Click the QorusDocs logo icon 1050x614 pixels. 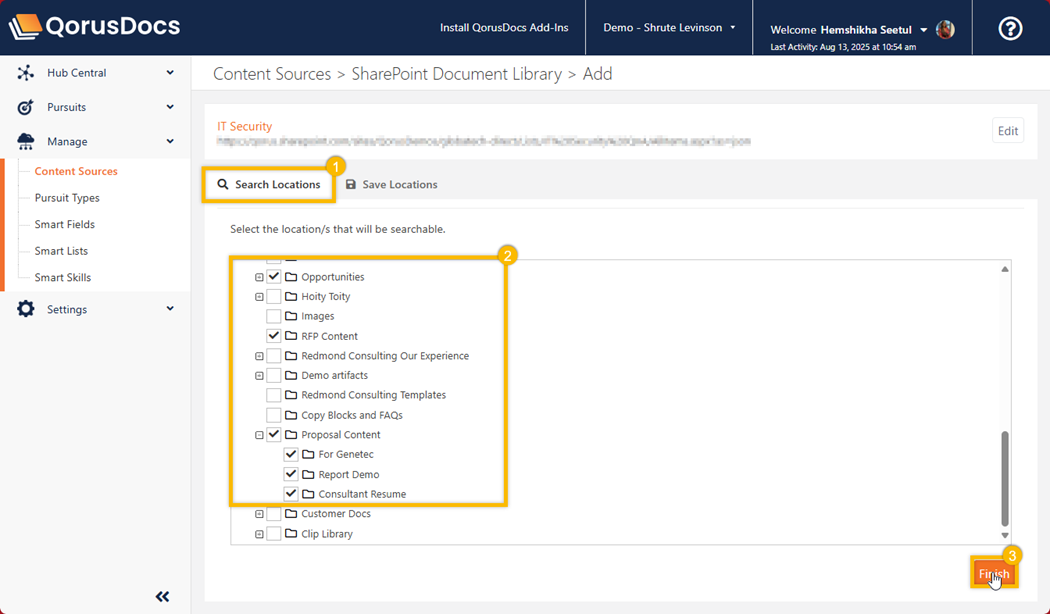coord(26,27)
